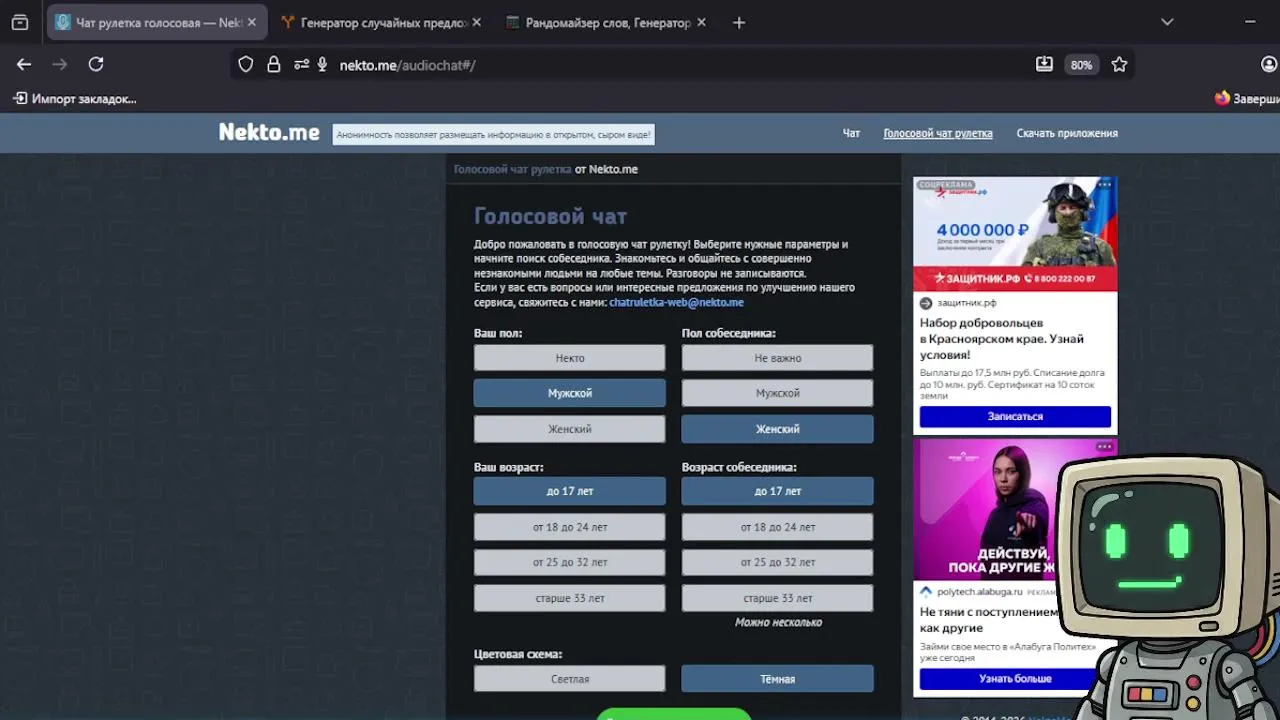Open Скачать приложения in the header

tap(1067, 133)
